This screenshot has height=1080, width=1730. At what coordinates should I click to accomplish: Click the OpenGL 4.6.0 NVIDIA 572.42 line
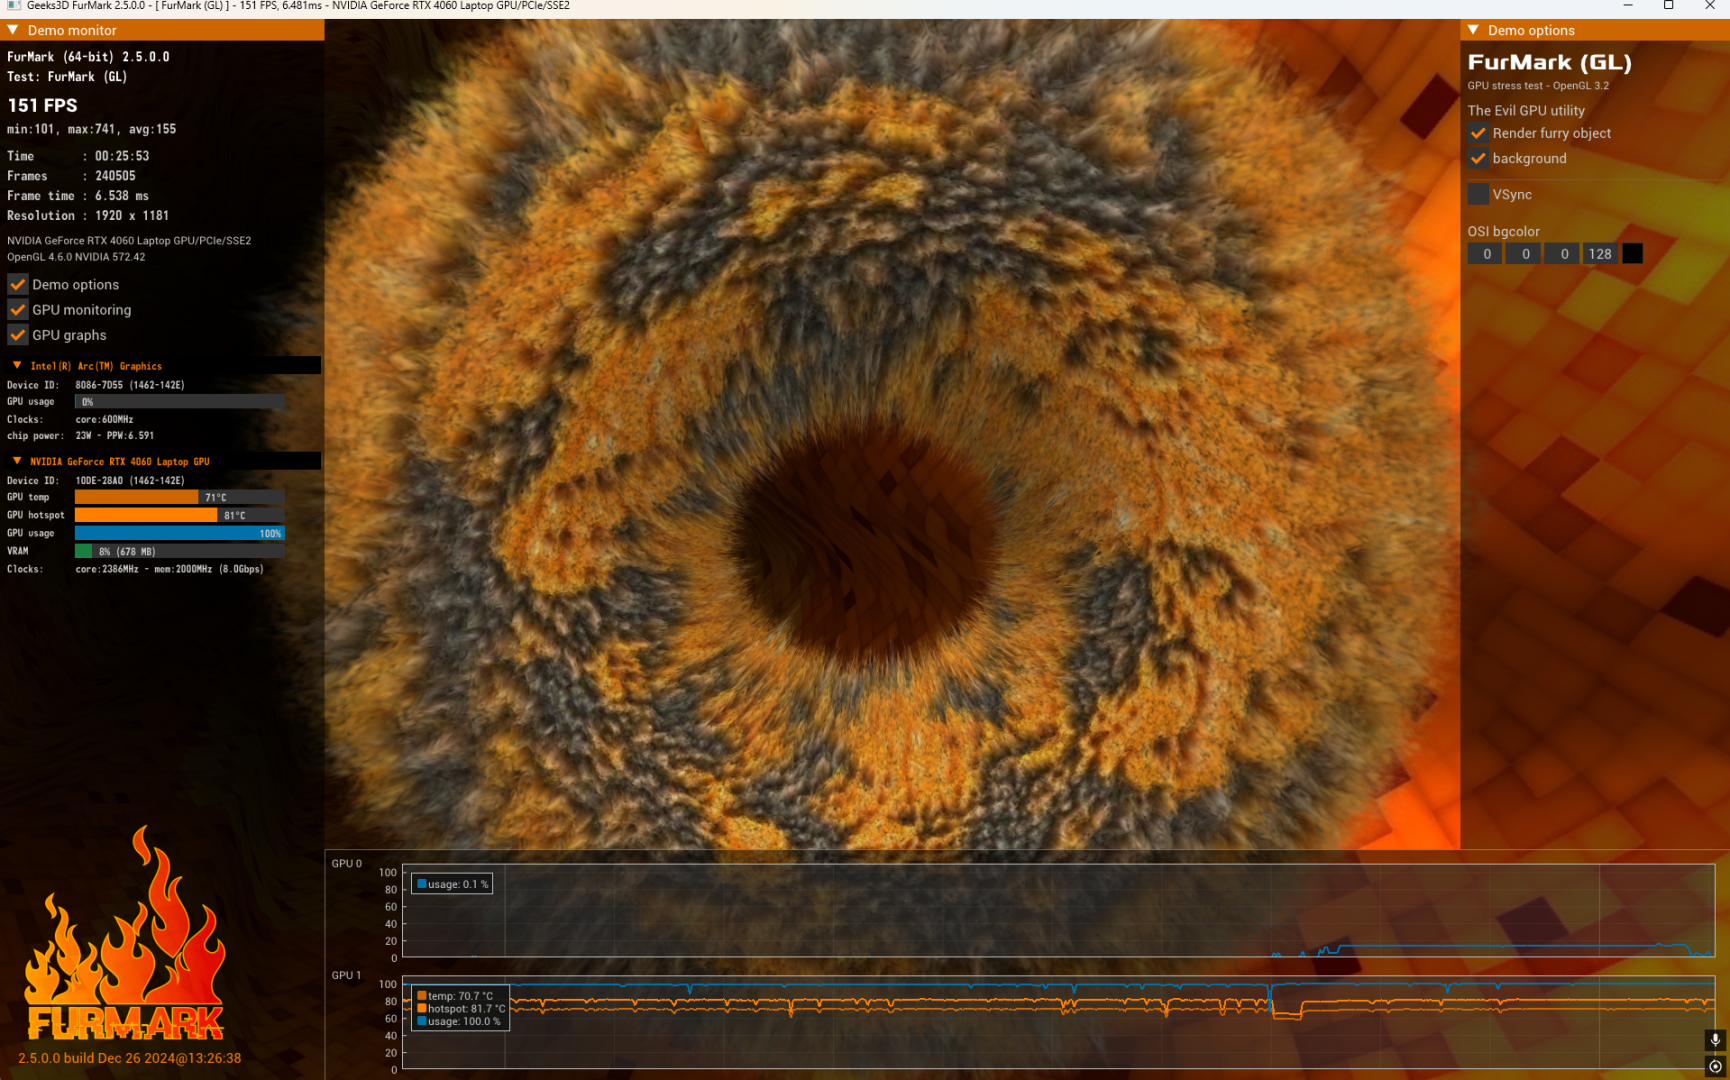pyautogui.click(x=76, y=257)
